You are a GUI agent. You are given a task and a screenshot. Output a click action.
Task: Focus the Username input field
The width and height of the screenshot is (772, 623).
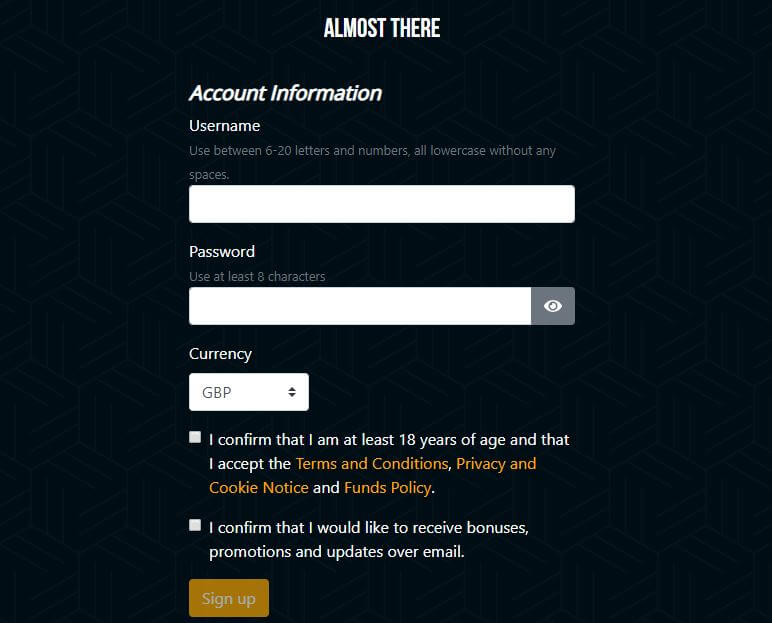(x=382, y=204)
